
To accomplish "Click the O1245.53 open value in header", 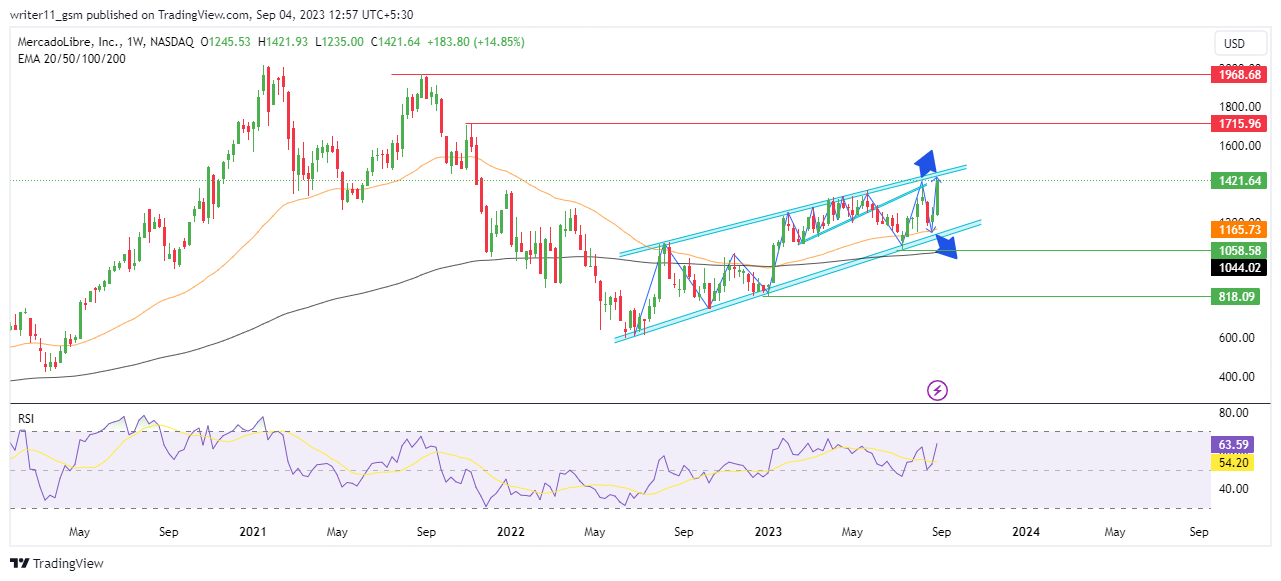I will click(227, 42).
